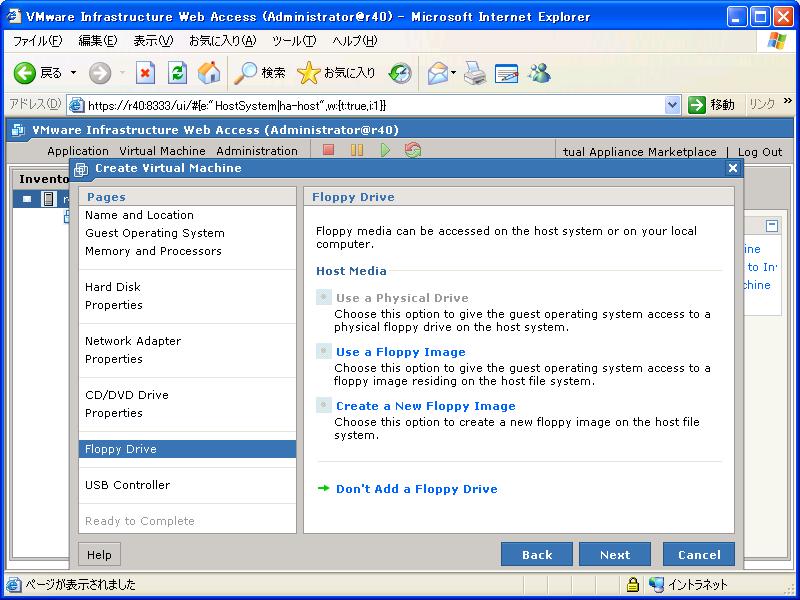The image size is (800, 600).
Task: Go to the Name and Location page
Action: (x=139, y=215)
